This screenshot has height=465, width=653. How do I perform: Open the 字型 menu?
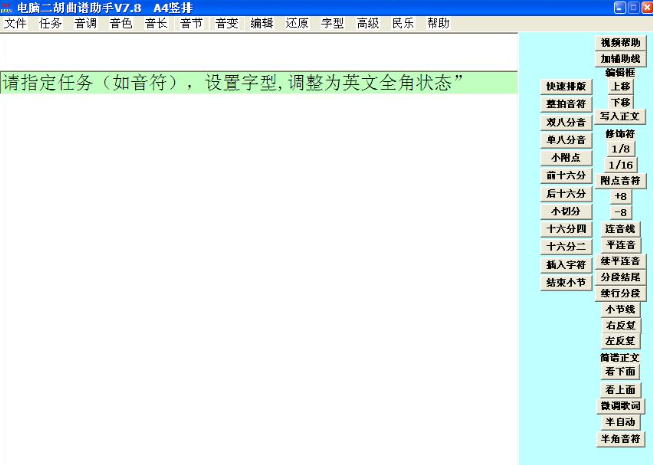point(332,23)
